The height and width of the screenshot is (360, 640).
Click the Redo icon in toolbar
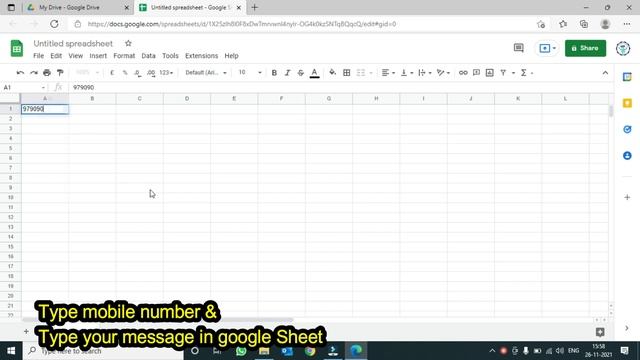34,73
